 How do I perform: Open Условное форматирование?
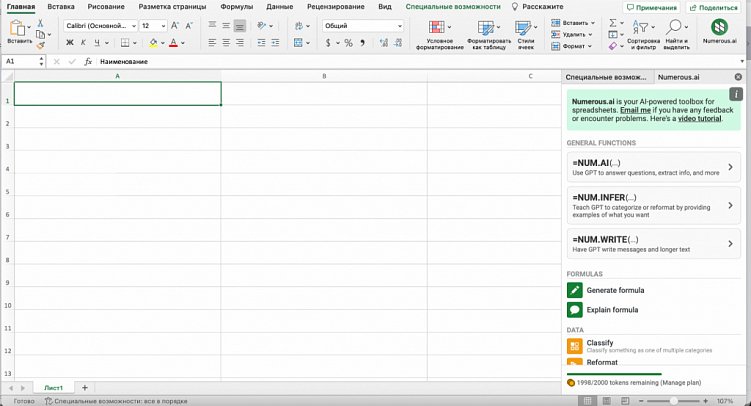point(439,35)
